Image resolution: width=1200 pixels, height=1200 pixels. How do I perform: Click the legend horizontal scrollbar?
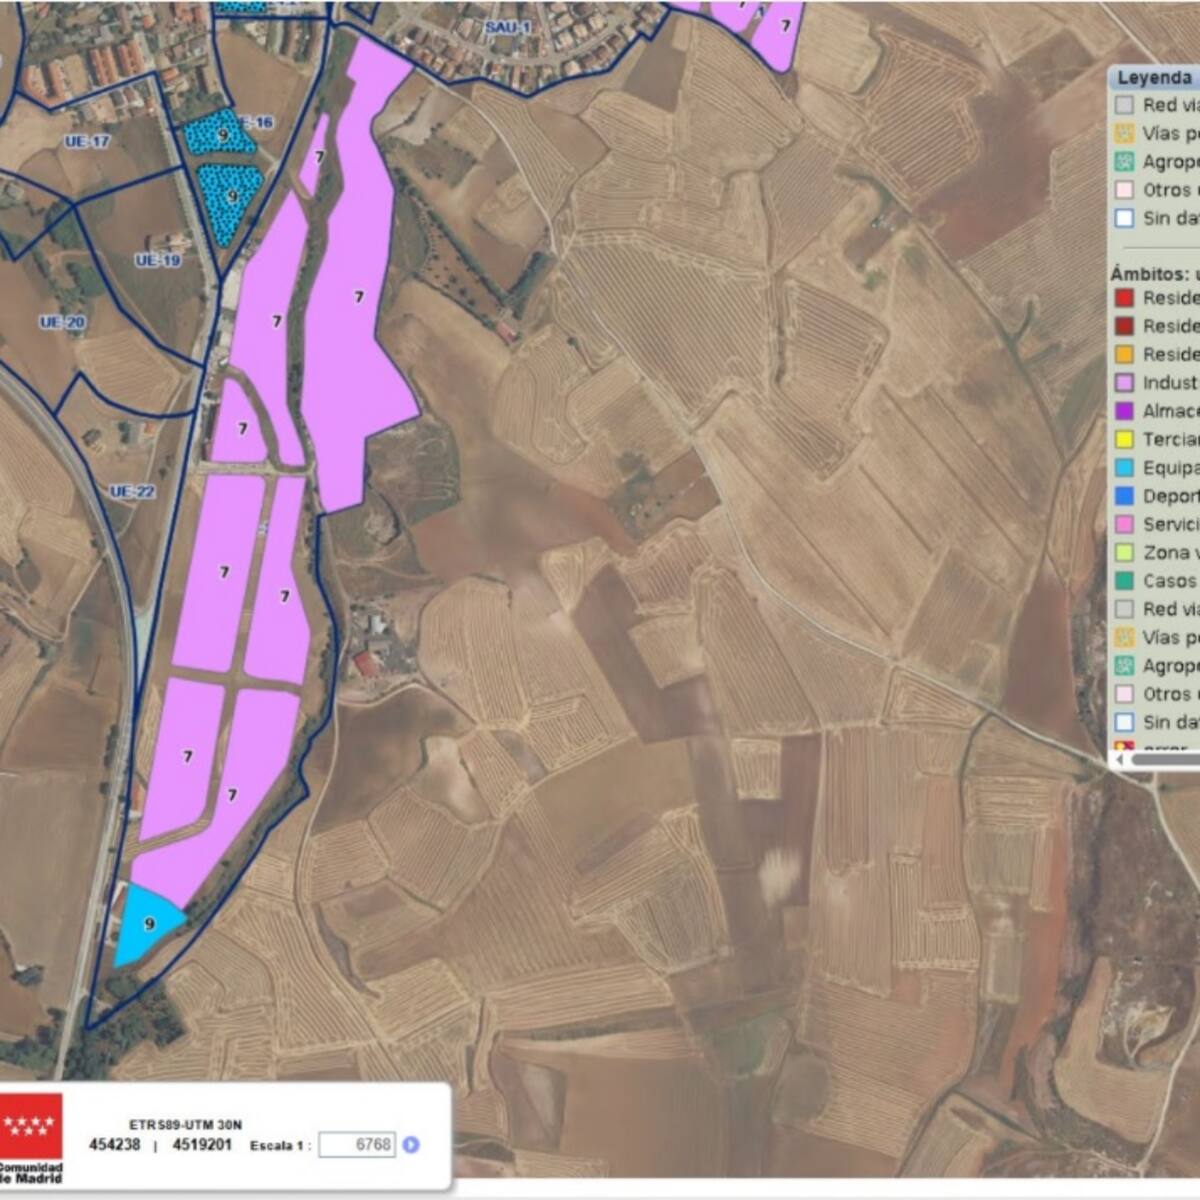point(1166,760)
